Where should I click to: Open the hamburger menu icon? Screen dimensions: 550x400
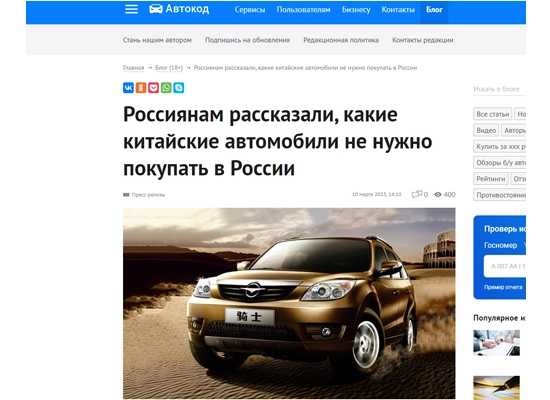click(x=131, y=9)
